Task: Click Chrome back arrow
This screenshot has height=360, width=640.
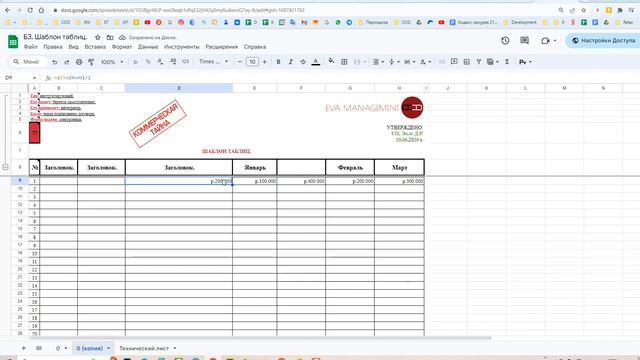Action: 8,10
